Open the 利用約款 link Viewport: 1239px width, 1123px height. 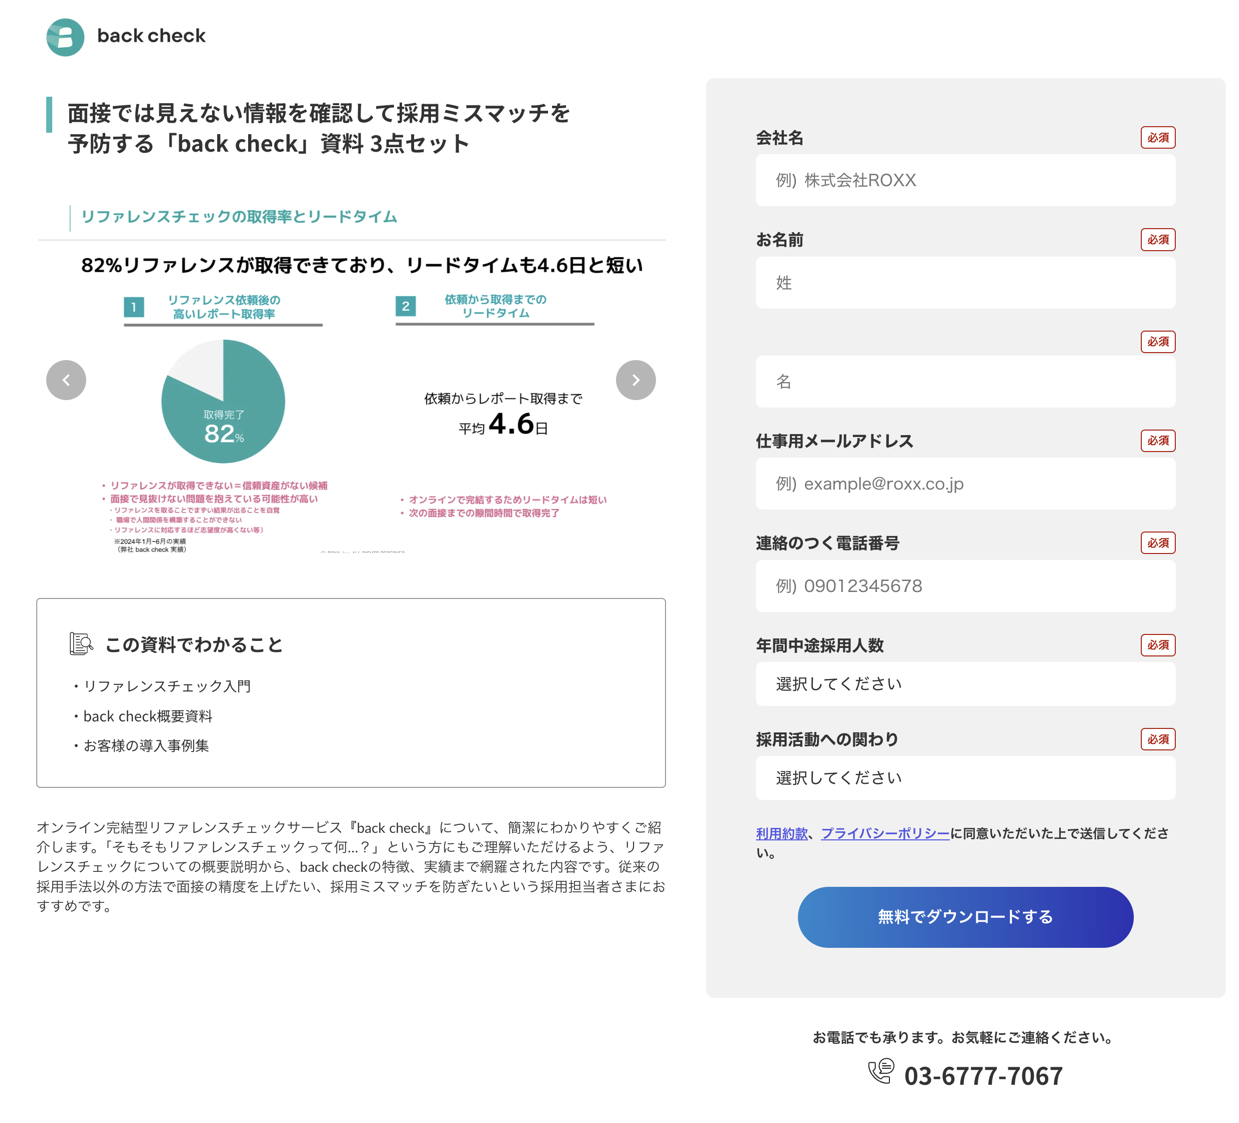(782, 833)
